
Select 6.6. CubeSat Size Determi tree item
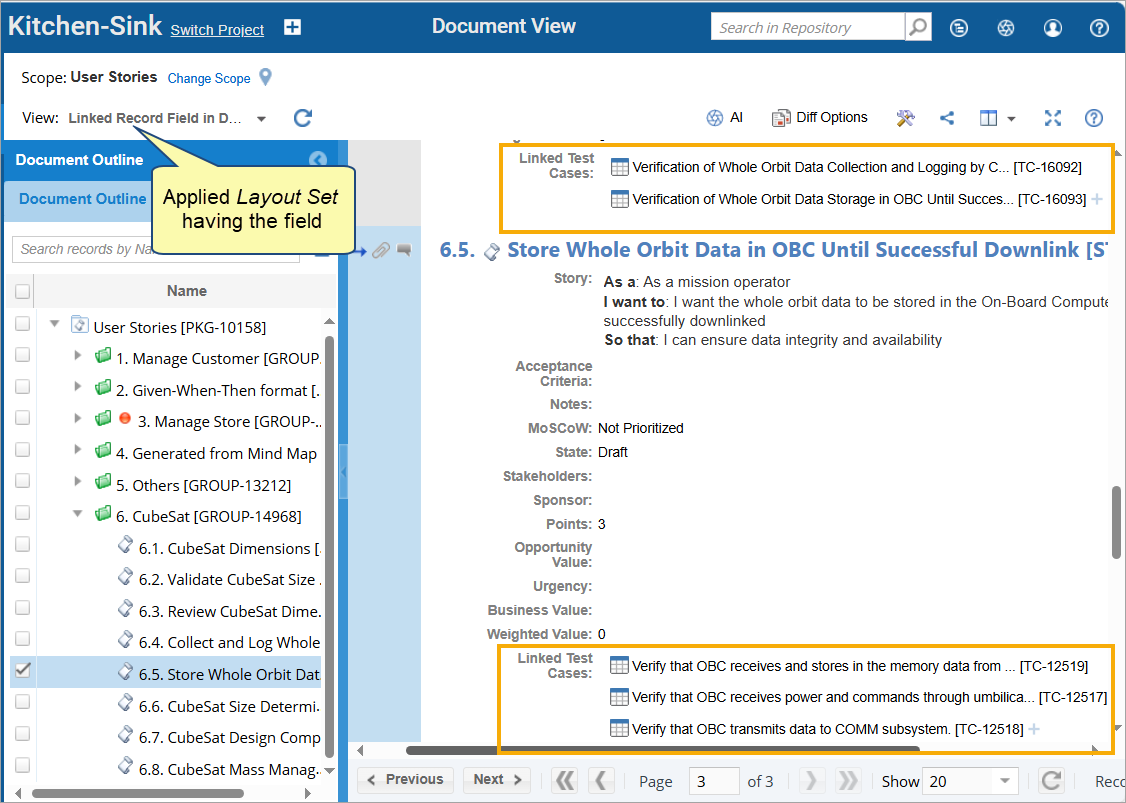click(x=229, y=707)
